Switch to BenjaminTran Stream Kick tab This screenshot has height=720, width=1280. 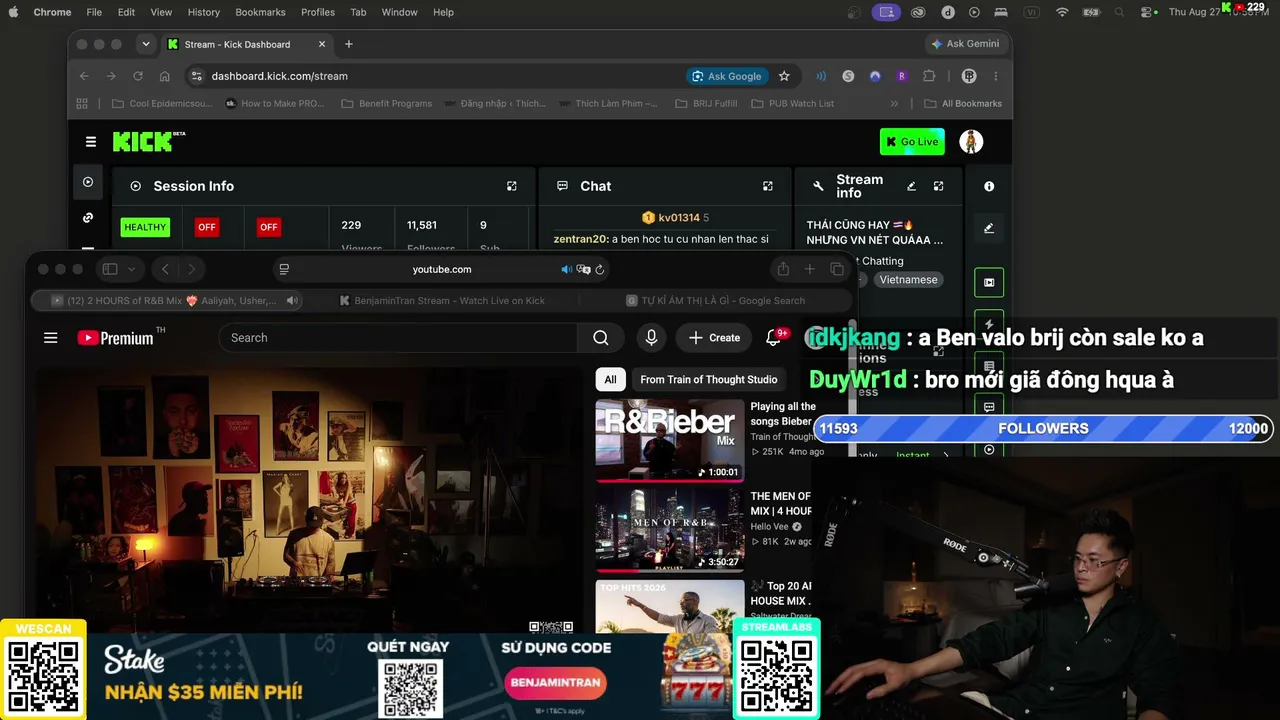[x=442, y=300]
